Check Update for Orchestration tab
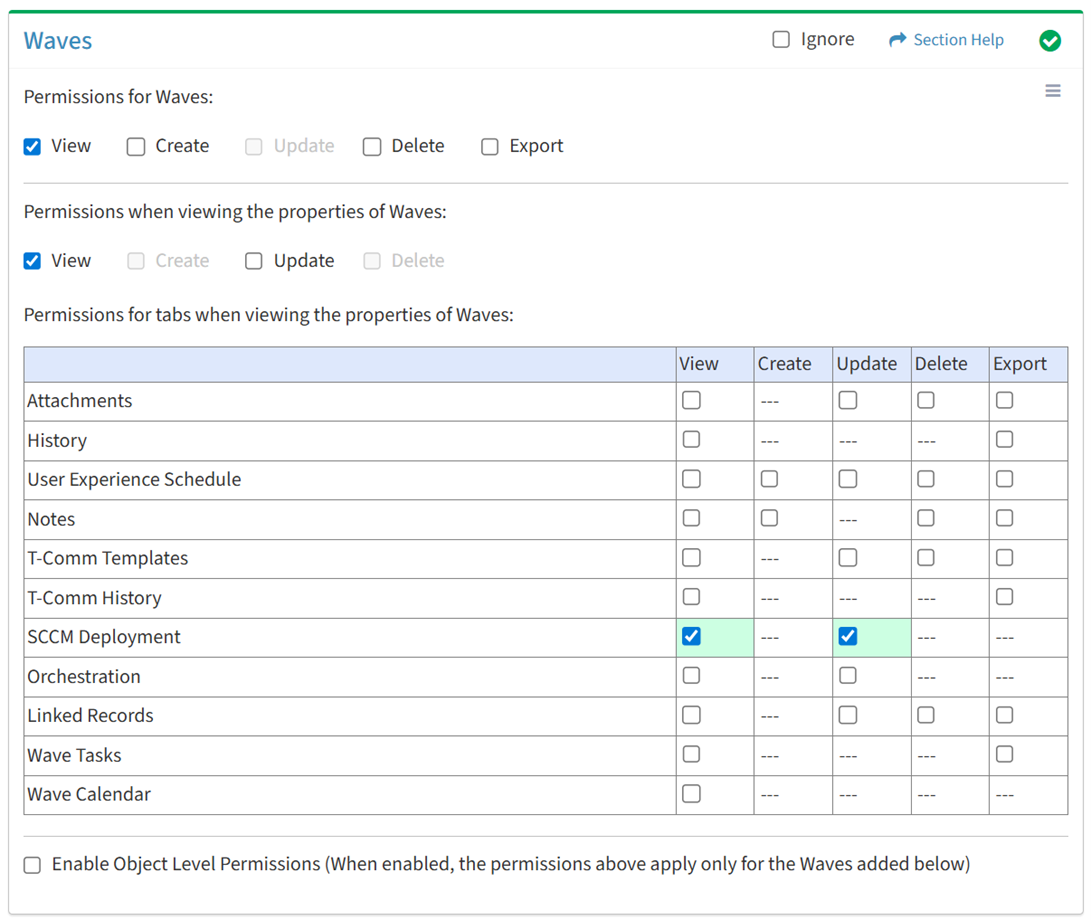Viewport: 1091px width, 920px height. point(848,675)
